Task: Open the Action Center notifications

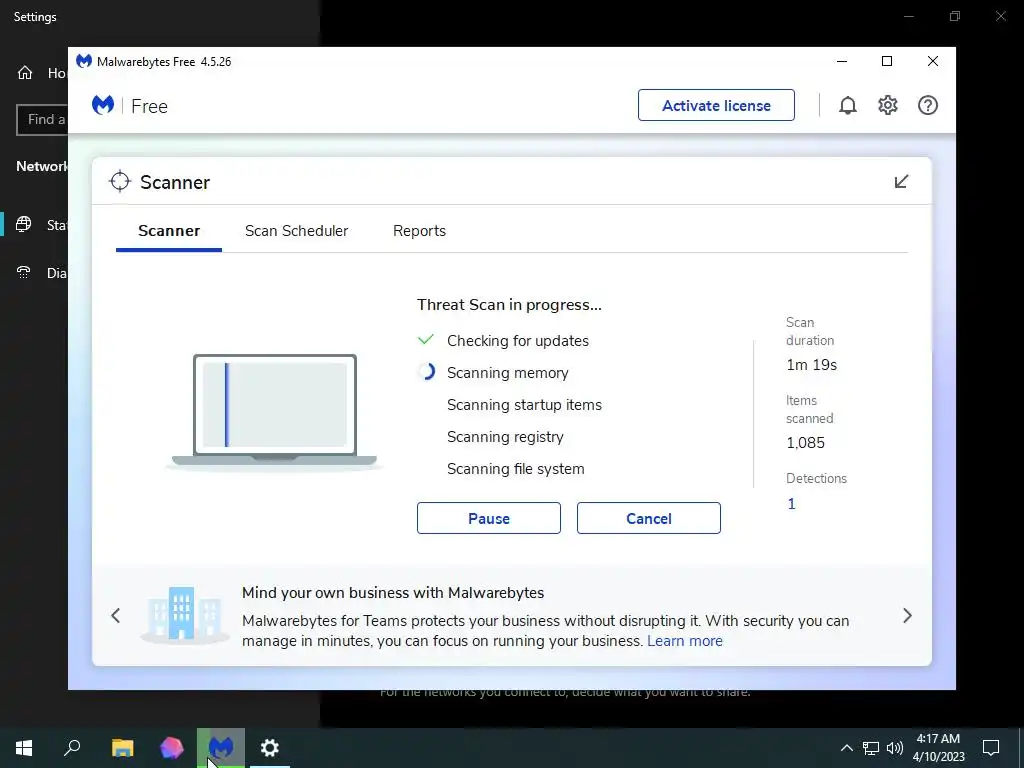Action: [x=991, y=748]
